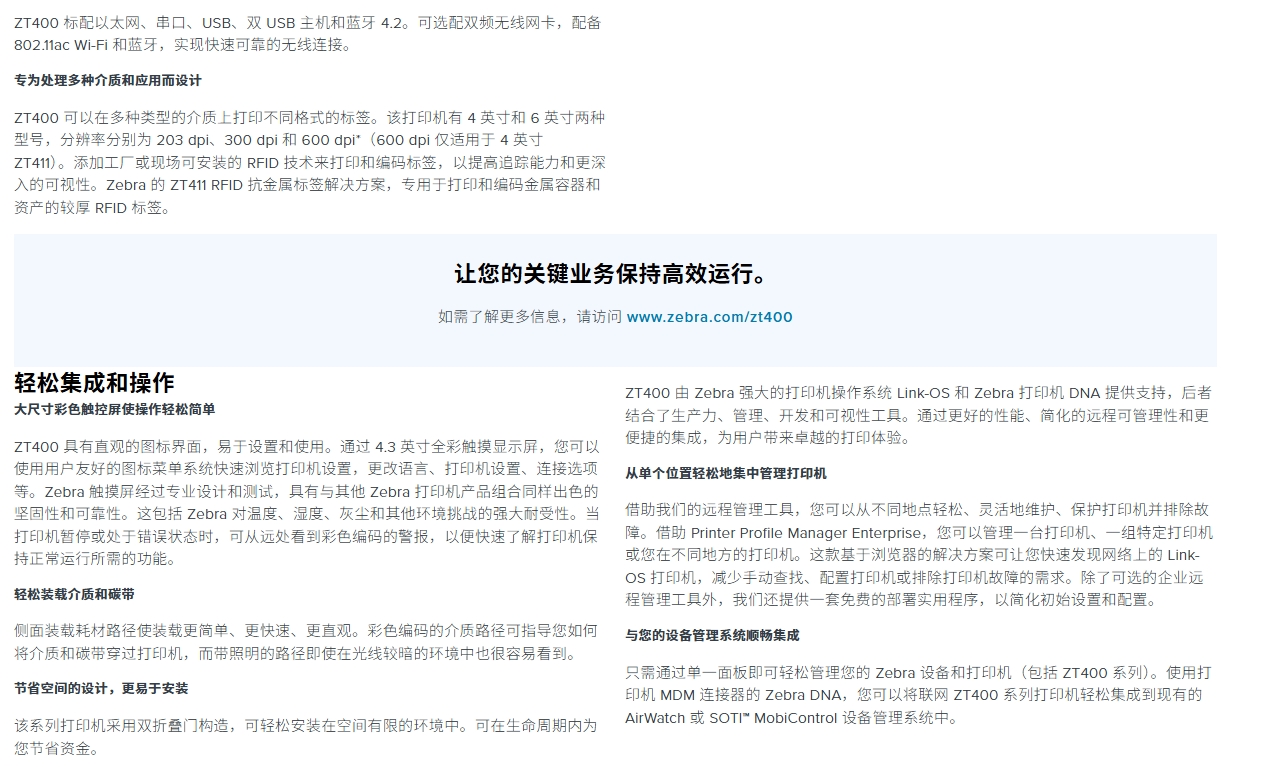Click the subheading 从单个位置轻松地集中管理打印机
Image resolution: width=1261 pixels, height=767 pixels.
tap(726, 474)
